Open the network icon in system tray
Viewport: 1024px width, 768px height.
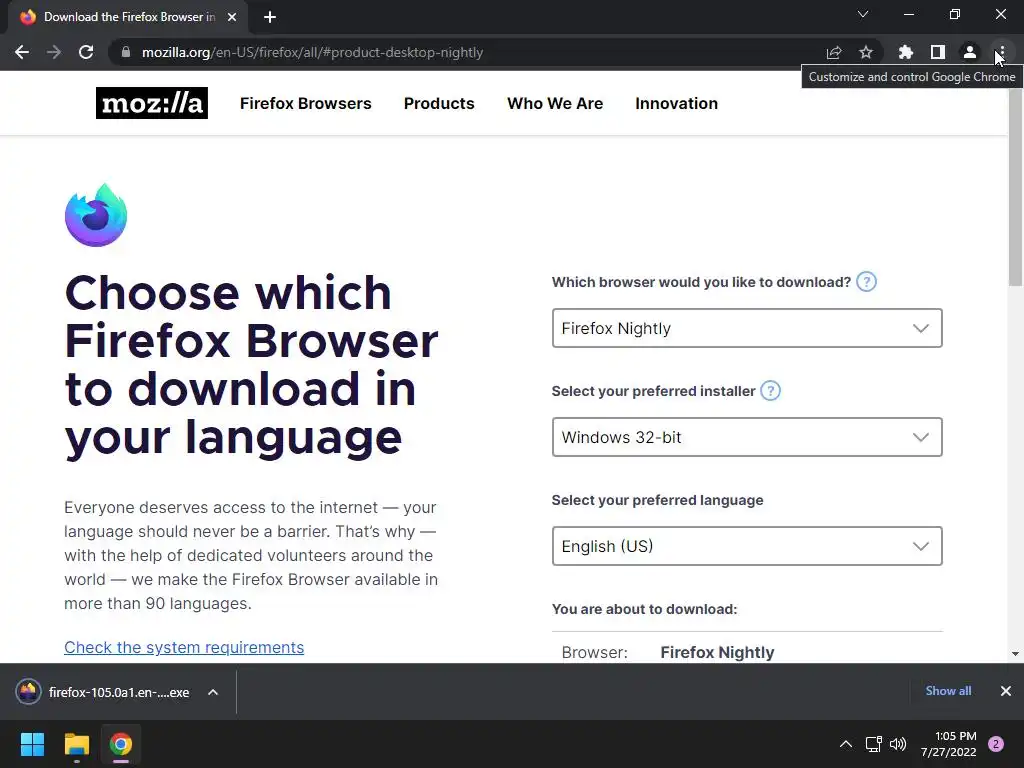click(x=873, y=744)
